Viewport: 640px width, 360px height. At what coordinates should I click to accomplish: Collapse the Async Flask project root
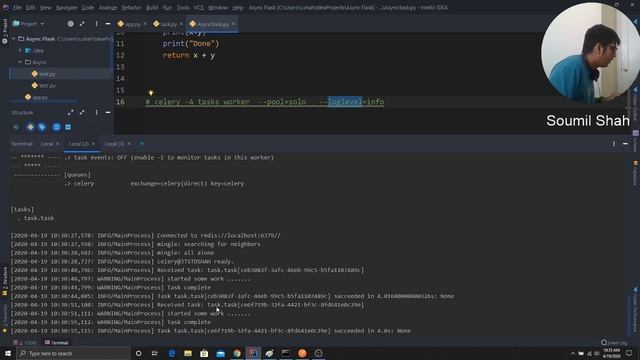point(14,39)
